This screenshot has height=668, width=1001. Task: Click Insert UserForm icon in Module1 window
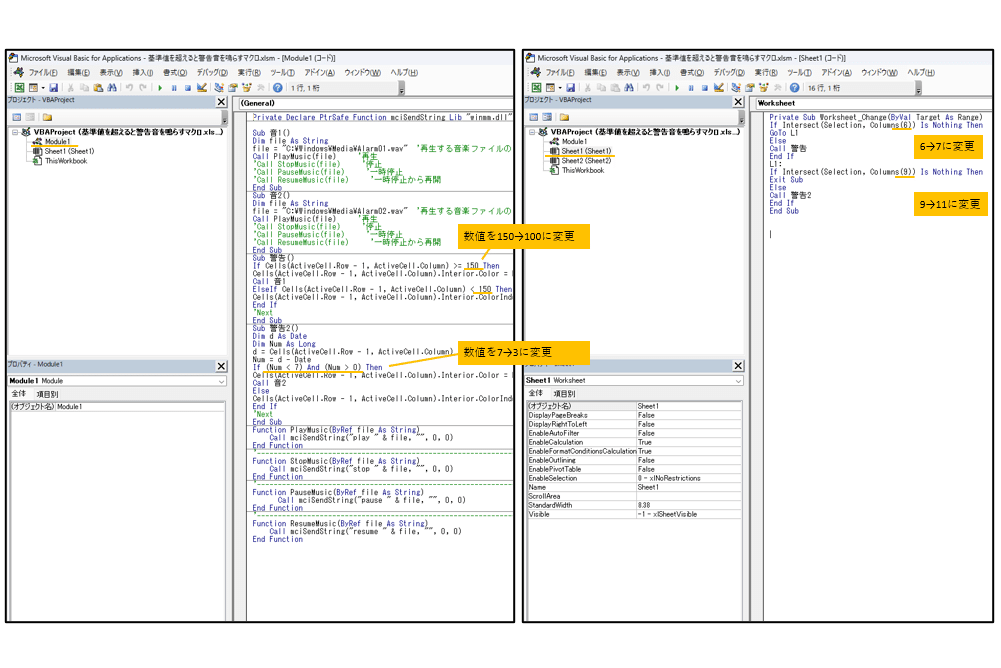coord(33,87)
